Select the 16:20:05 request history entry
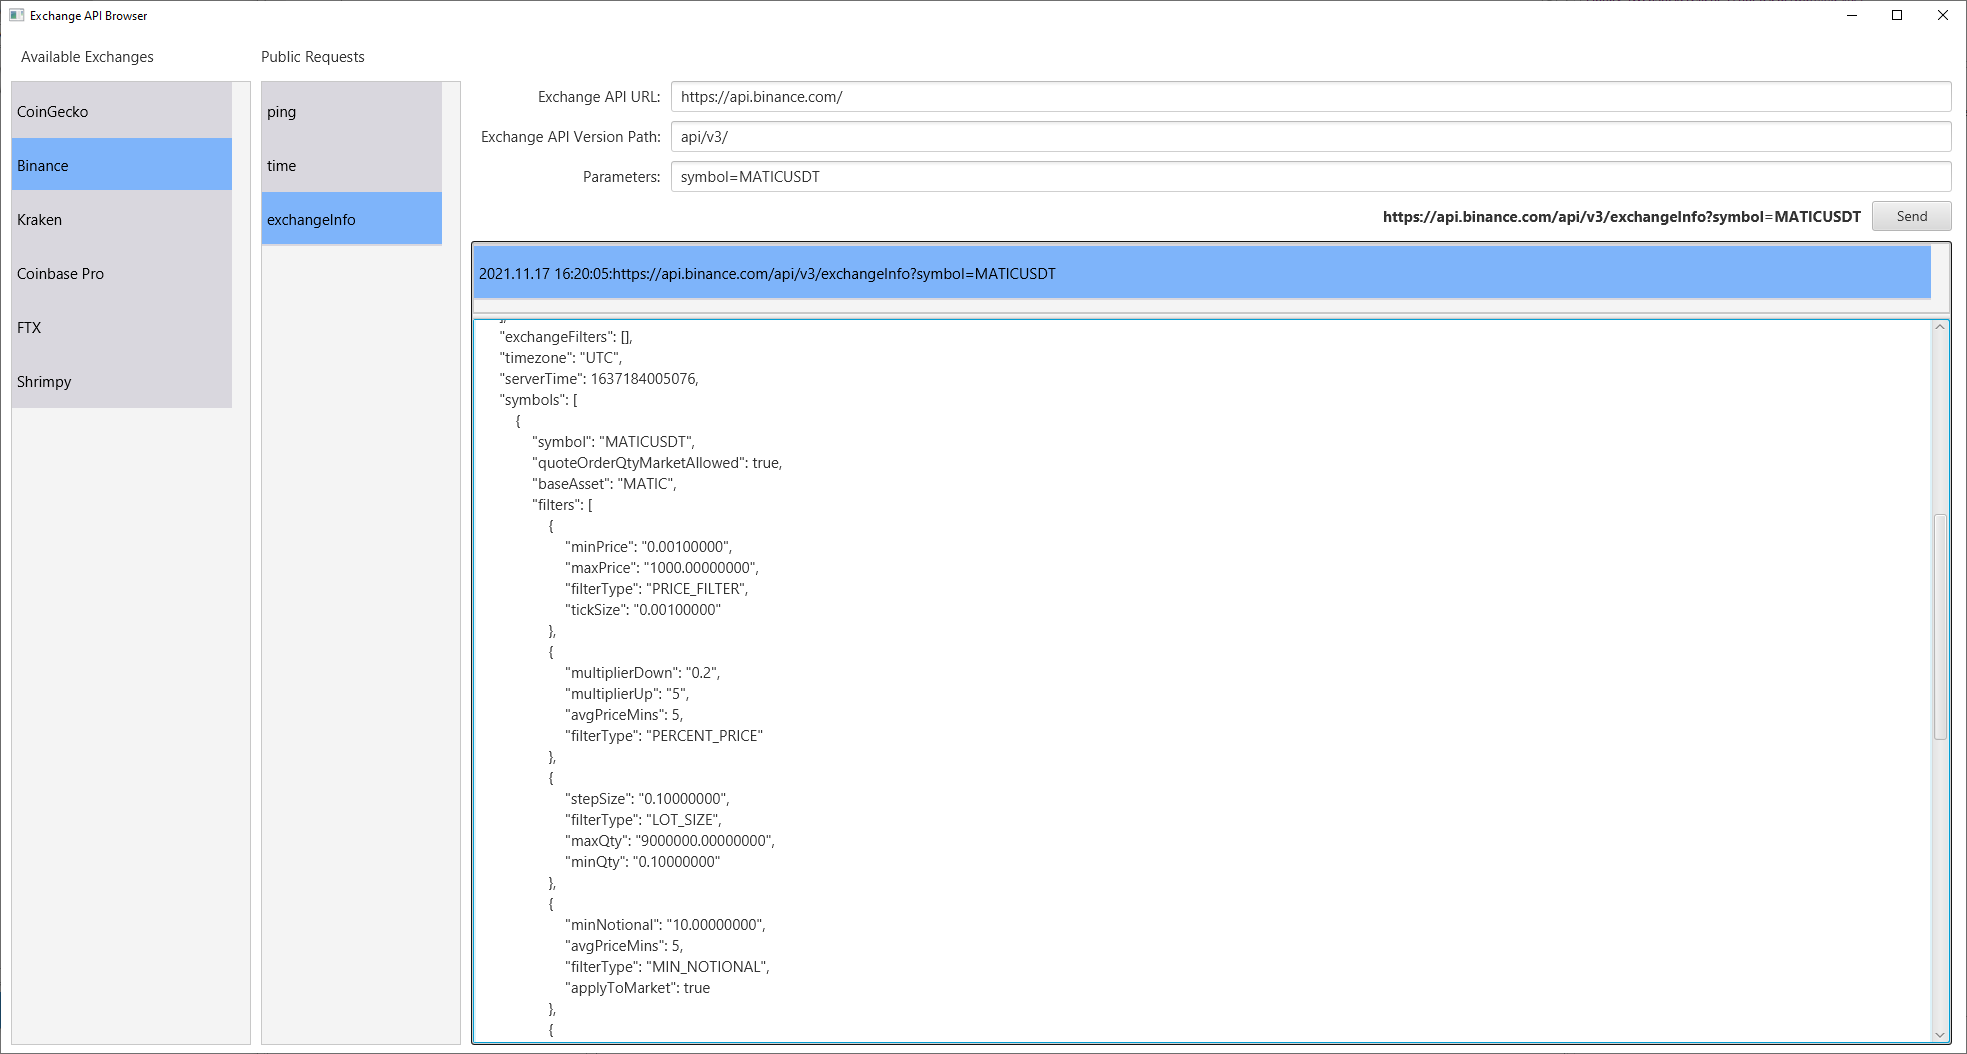The width and height of the screenshot is (1967, 1054). click(x=1202, y=274)
